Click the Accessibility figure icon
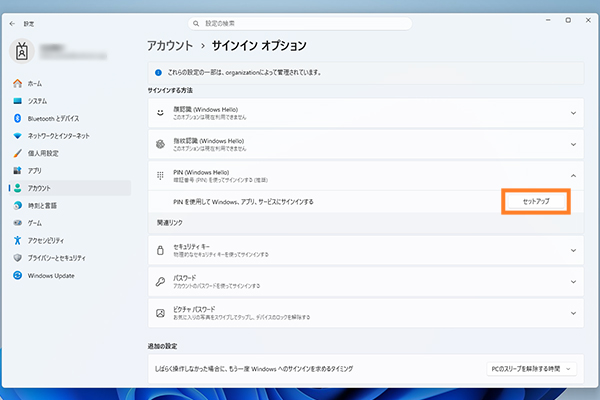The height and width of the screenshot is (400, 600). click(18, 240)
